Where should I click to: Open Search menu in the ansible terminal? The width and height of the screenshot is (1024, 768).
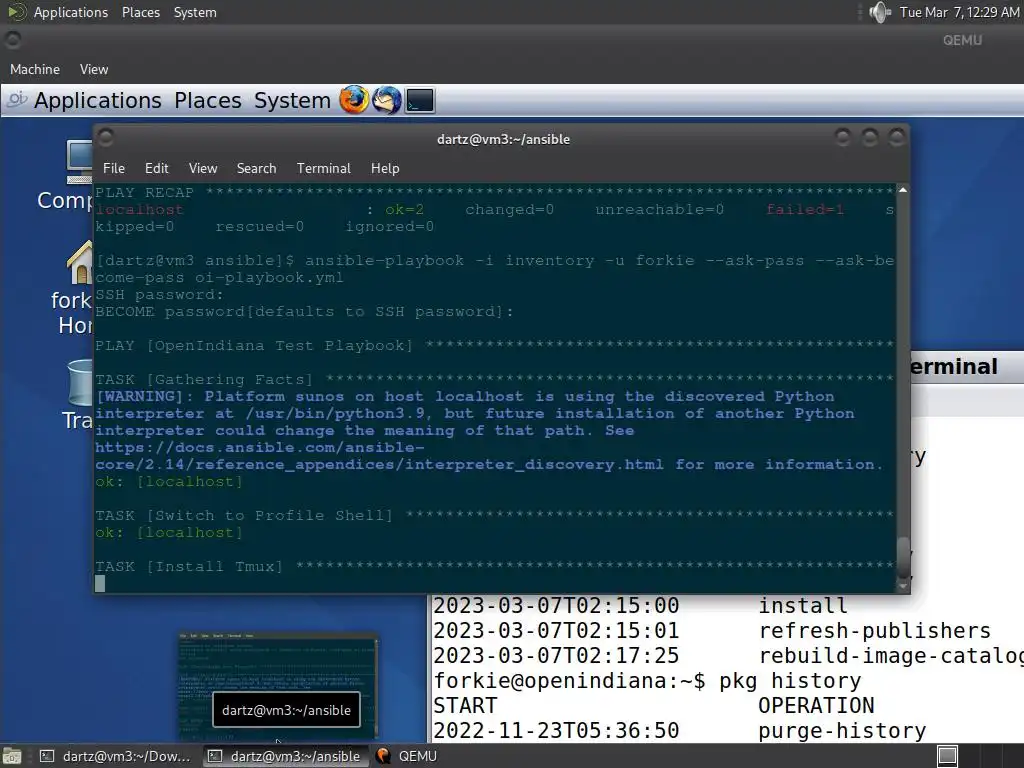[x=256, y=168]
